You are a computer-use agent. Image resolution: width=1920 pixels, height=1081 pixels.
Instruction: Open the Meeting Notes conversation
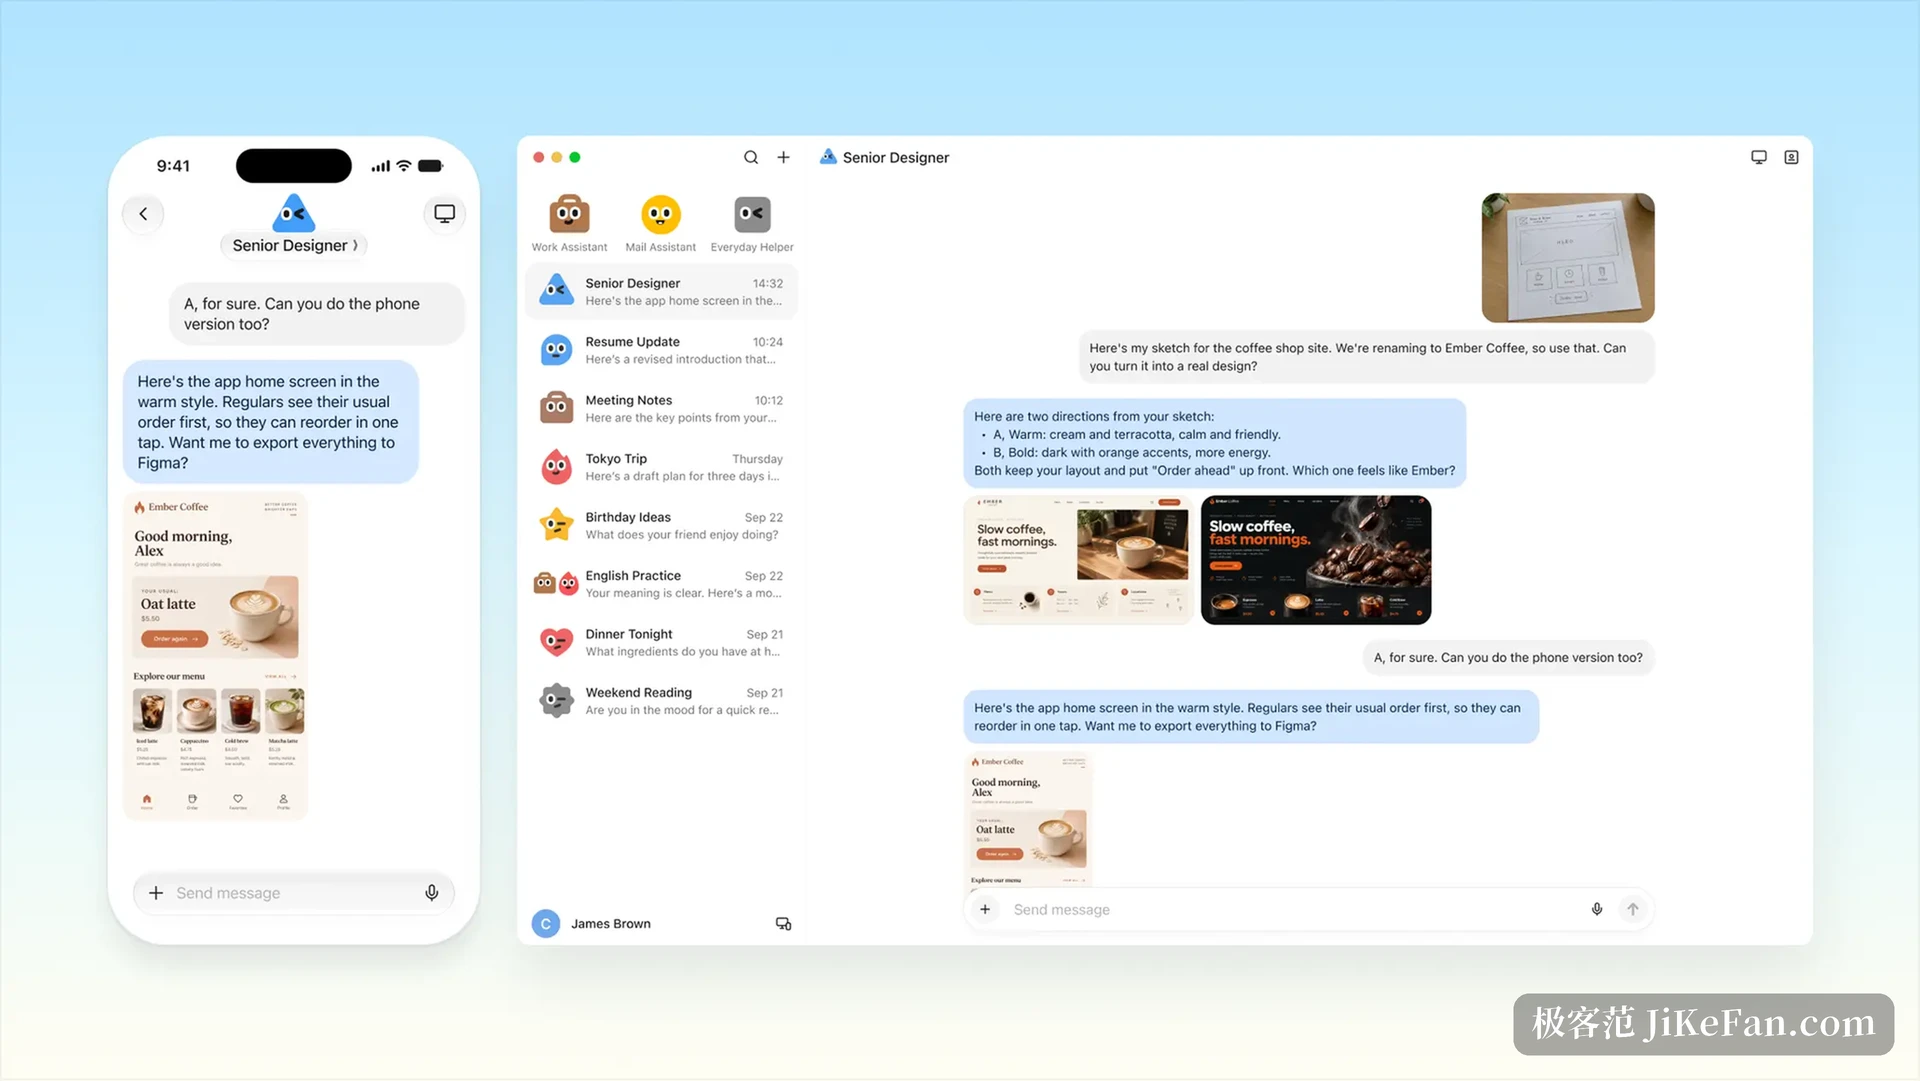click(661, 408)
